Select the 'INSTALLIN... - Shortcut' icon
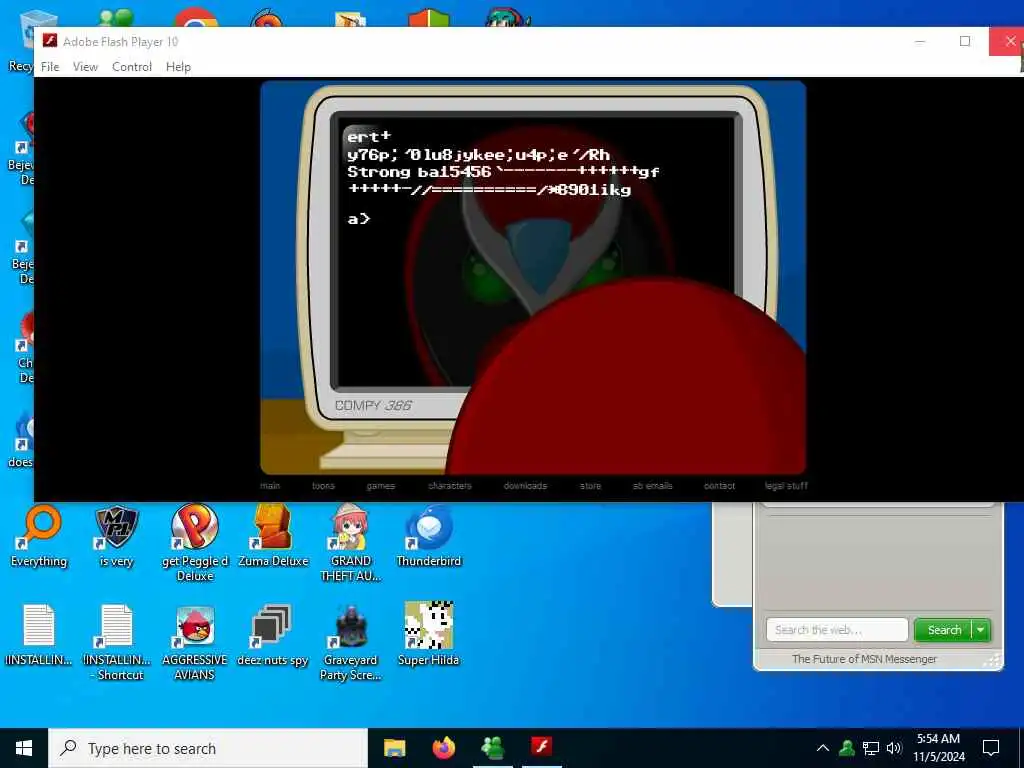 [117, 643]
